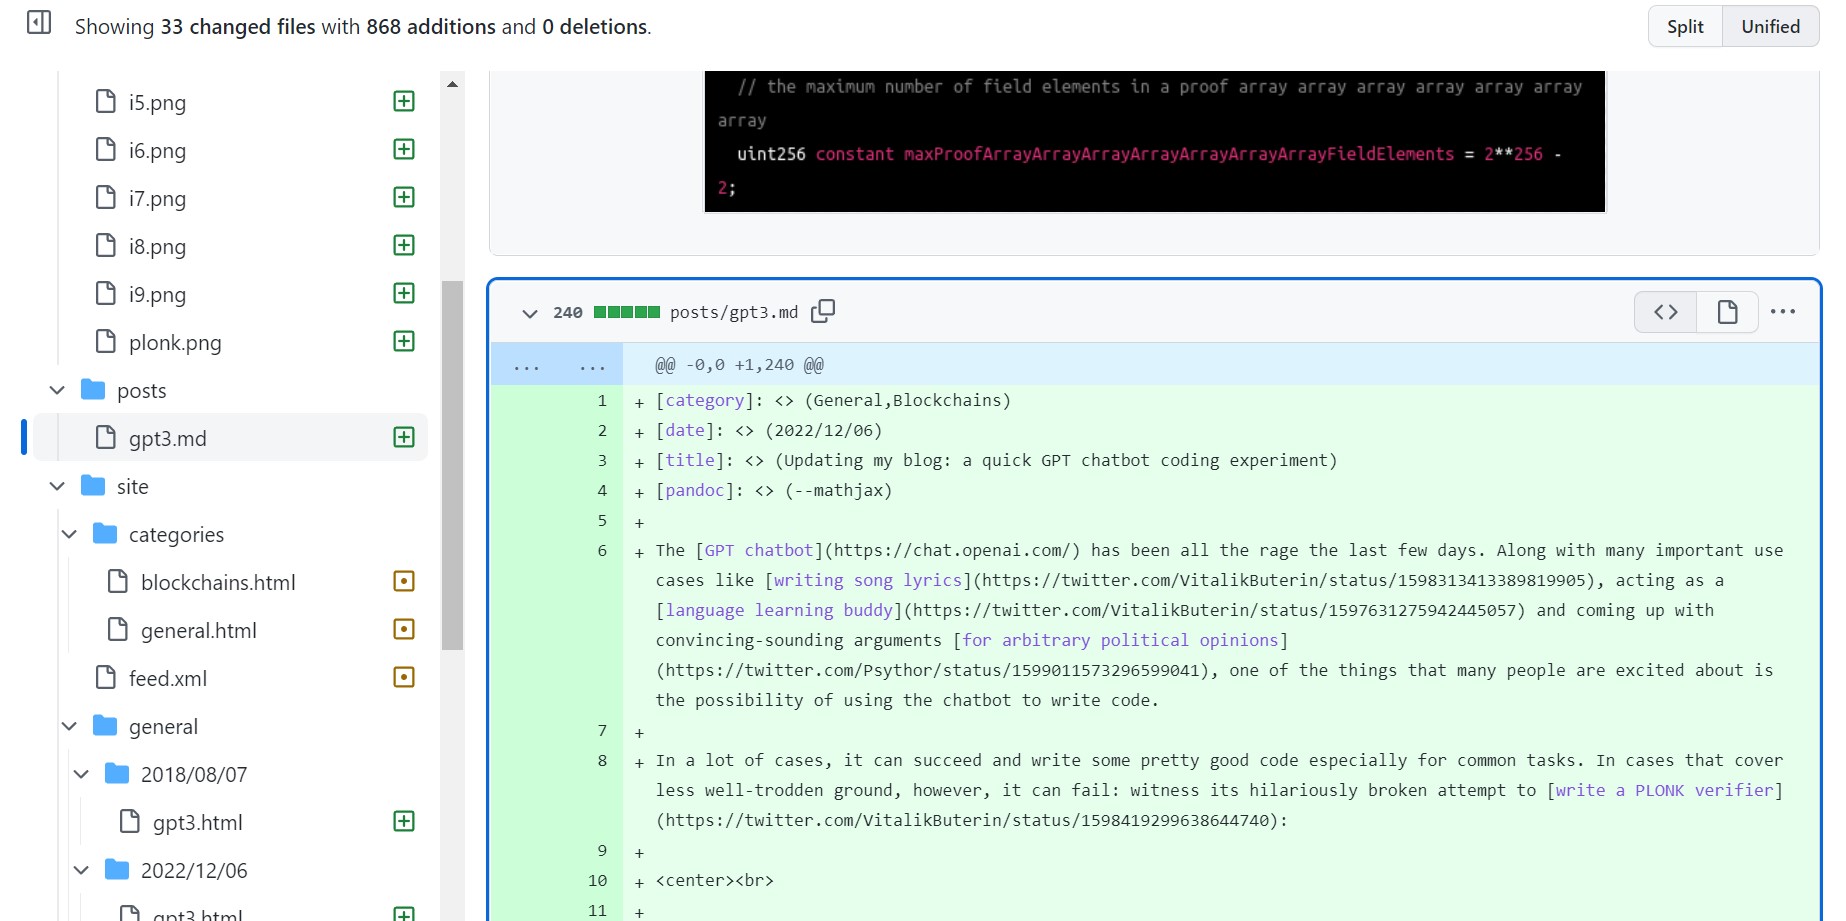Viewport: 1846px width, 921px height.
Task: Expand the diff for i5.png
Action: click(x=403, y=100)
